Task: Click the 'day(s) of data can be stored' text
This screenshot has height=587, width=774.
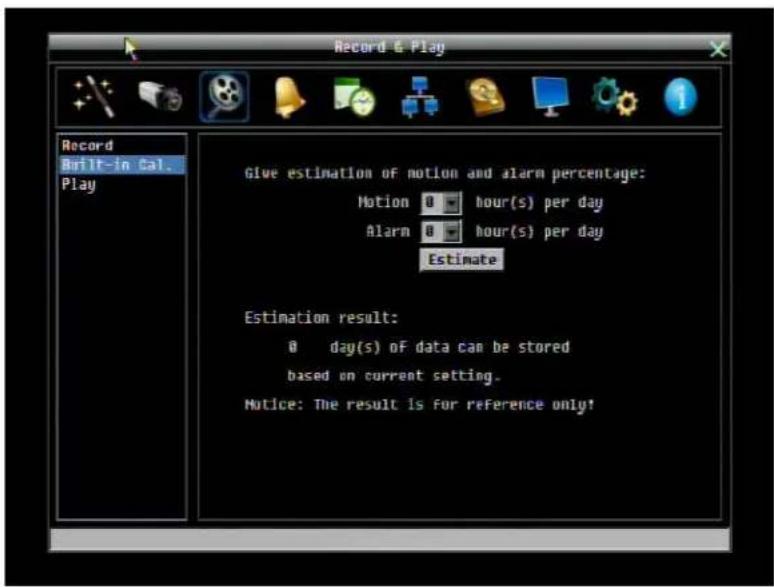Action: [449, 348]
